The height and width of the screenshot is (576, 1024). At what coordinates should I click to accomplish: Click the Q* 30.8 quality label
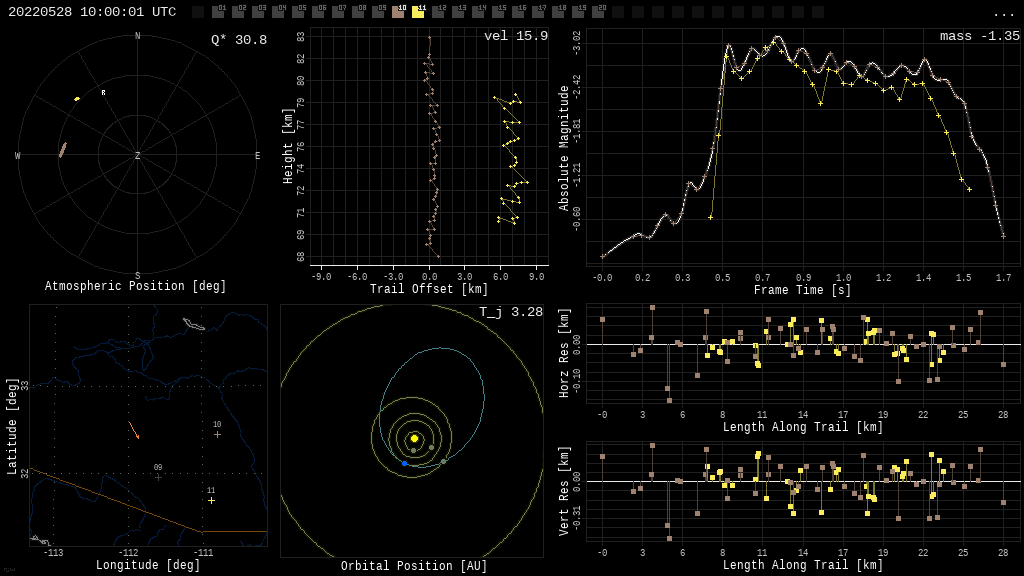point(238,40)
